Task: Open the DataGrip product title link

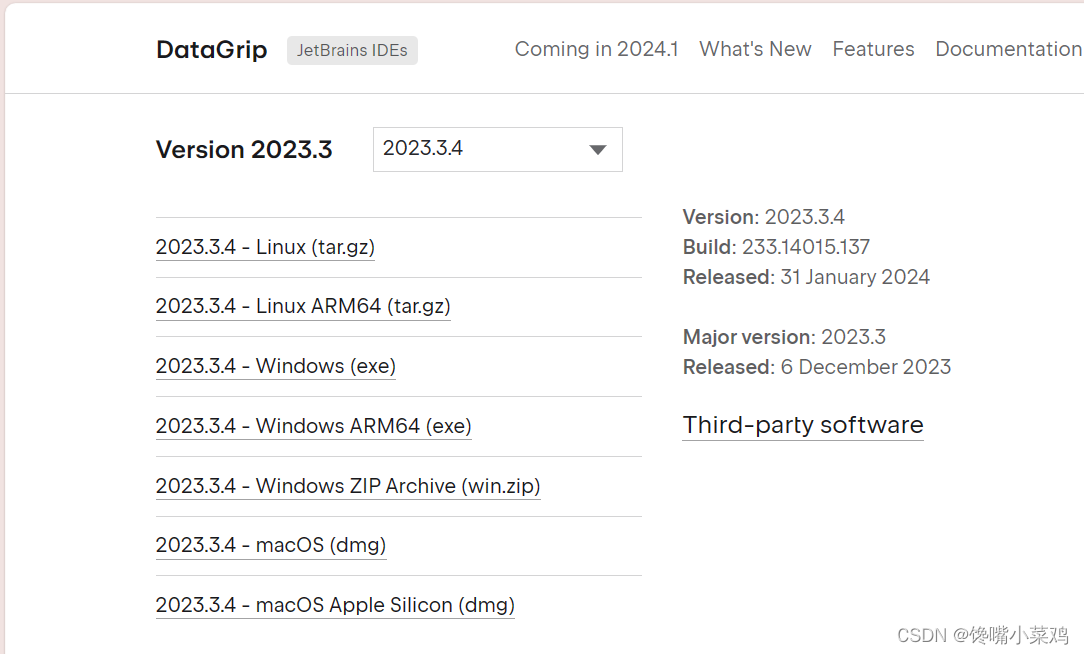Action: [x=212, y=50]
